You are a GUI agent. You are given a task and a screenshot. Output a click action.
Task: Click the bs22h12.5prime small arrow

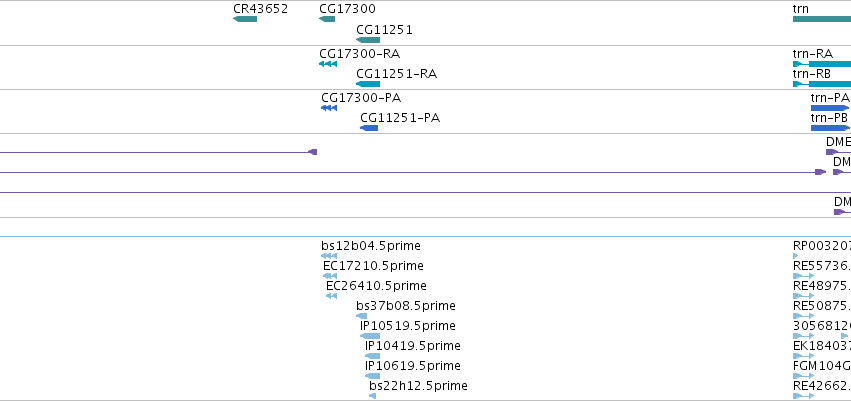(x=372, y=396)
